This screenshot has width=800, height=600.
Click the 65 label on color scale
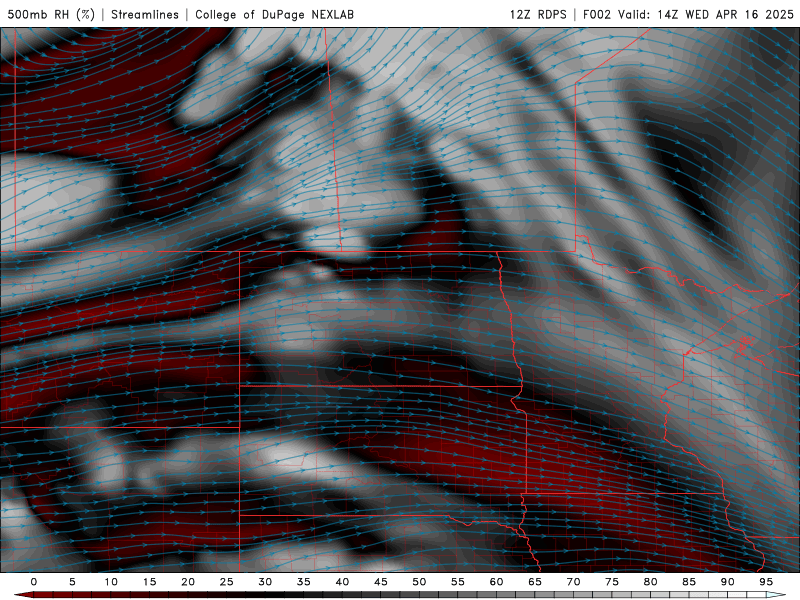535,582
